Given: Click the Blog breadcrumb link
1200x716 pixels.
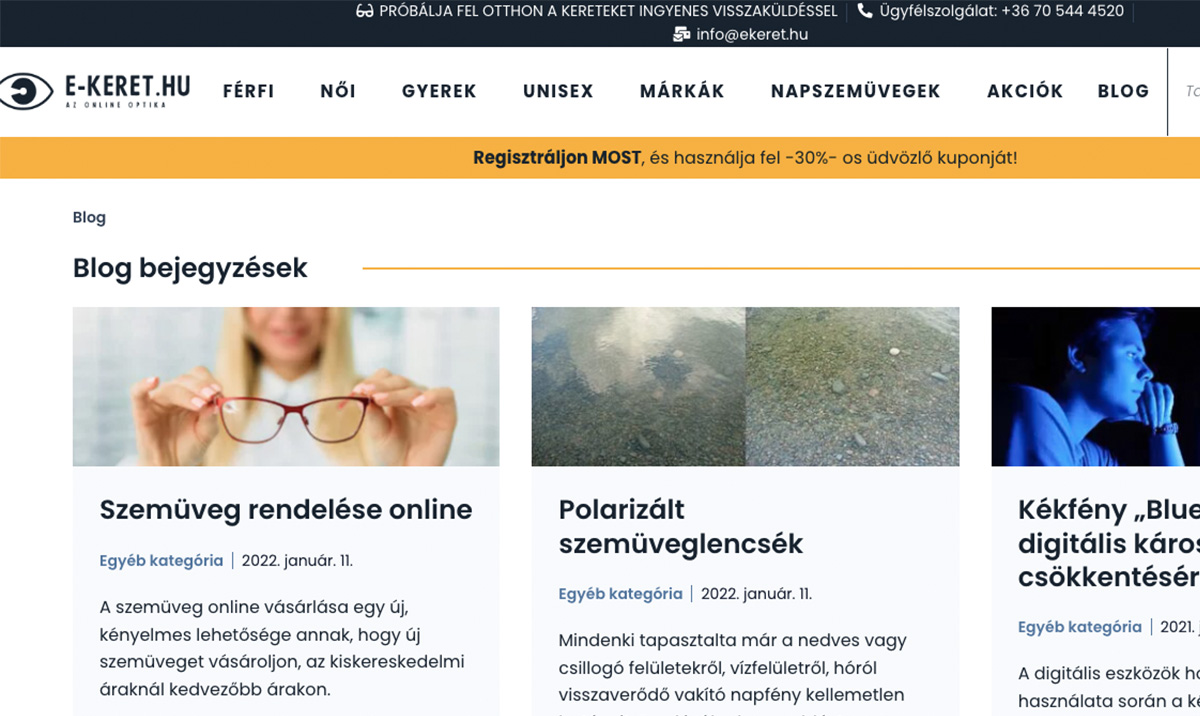Looking at the screenshot, I should (89, 217).
